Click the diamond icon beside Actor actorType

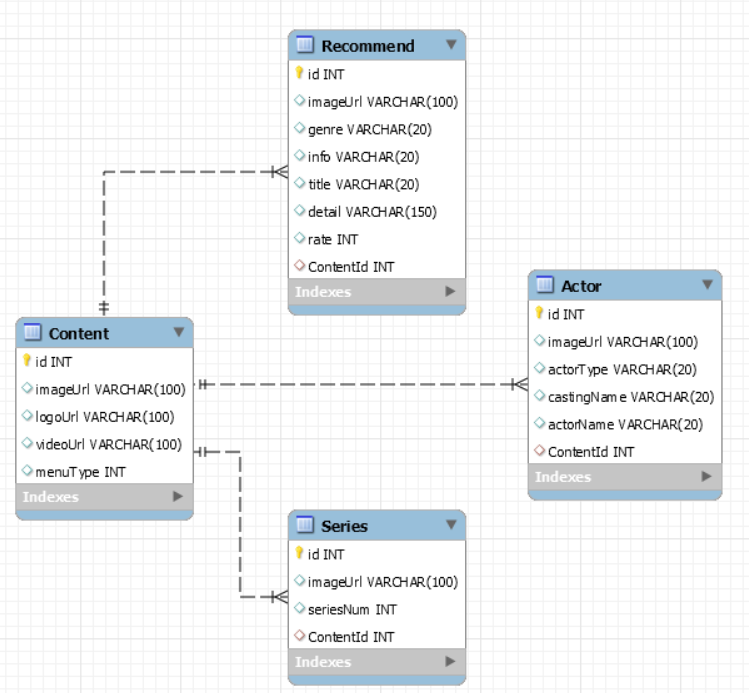click(540, 368)
